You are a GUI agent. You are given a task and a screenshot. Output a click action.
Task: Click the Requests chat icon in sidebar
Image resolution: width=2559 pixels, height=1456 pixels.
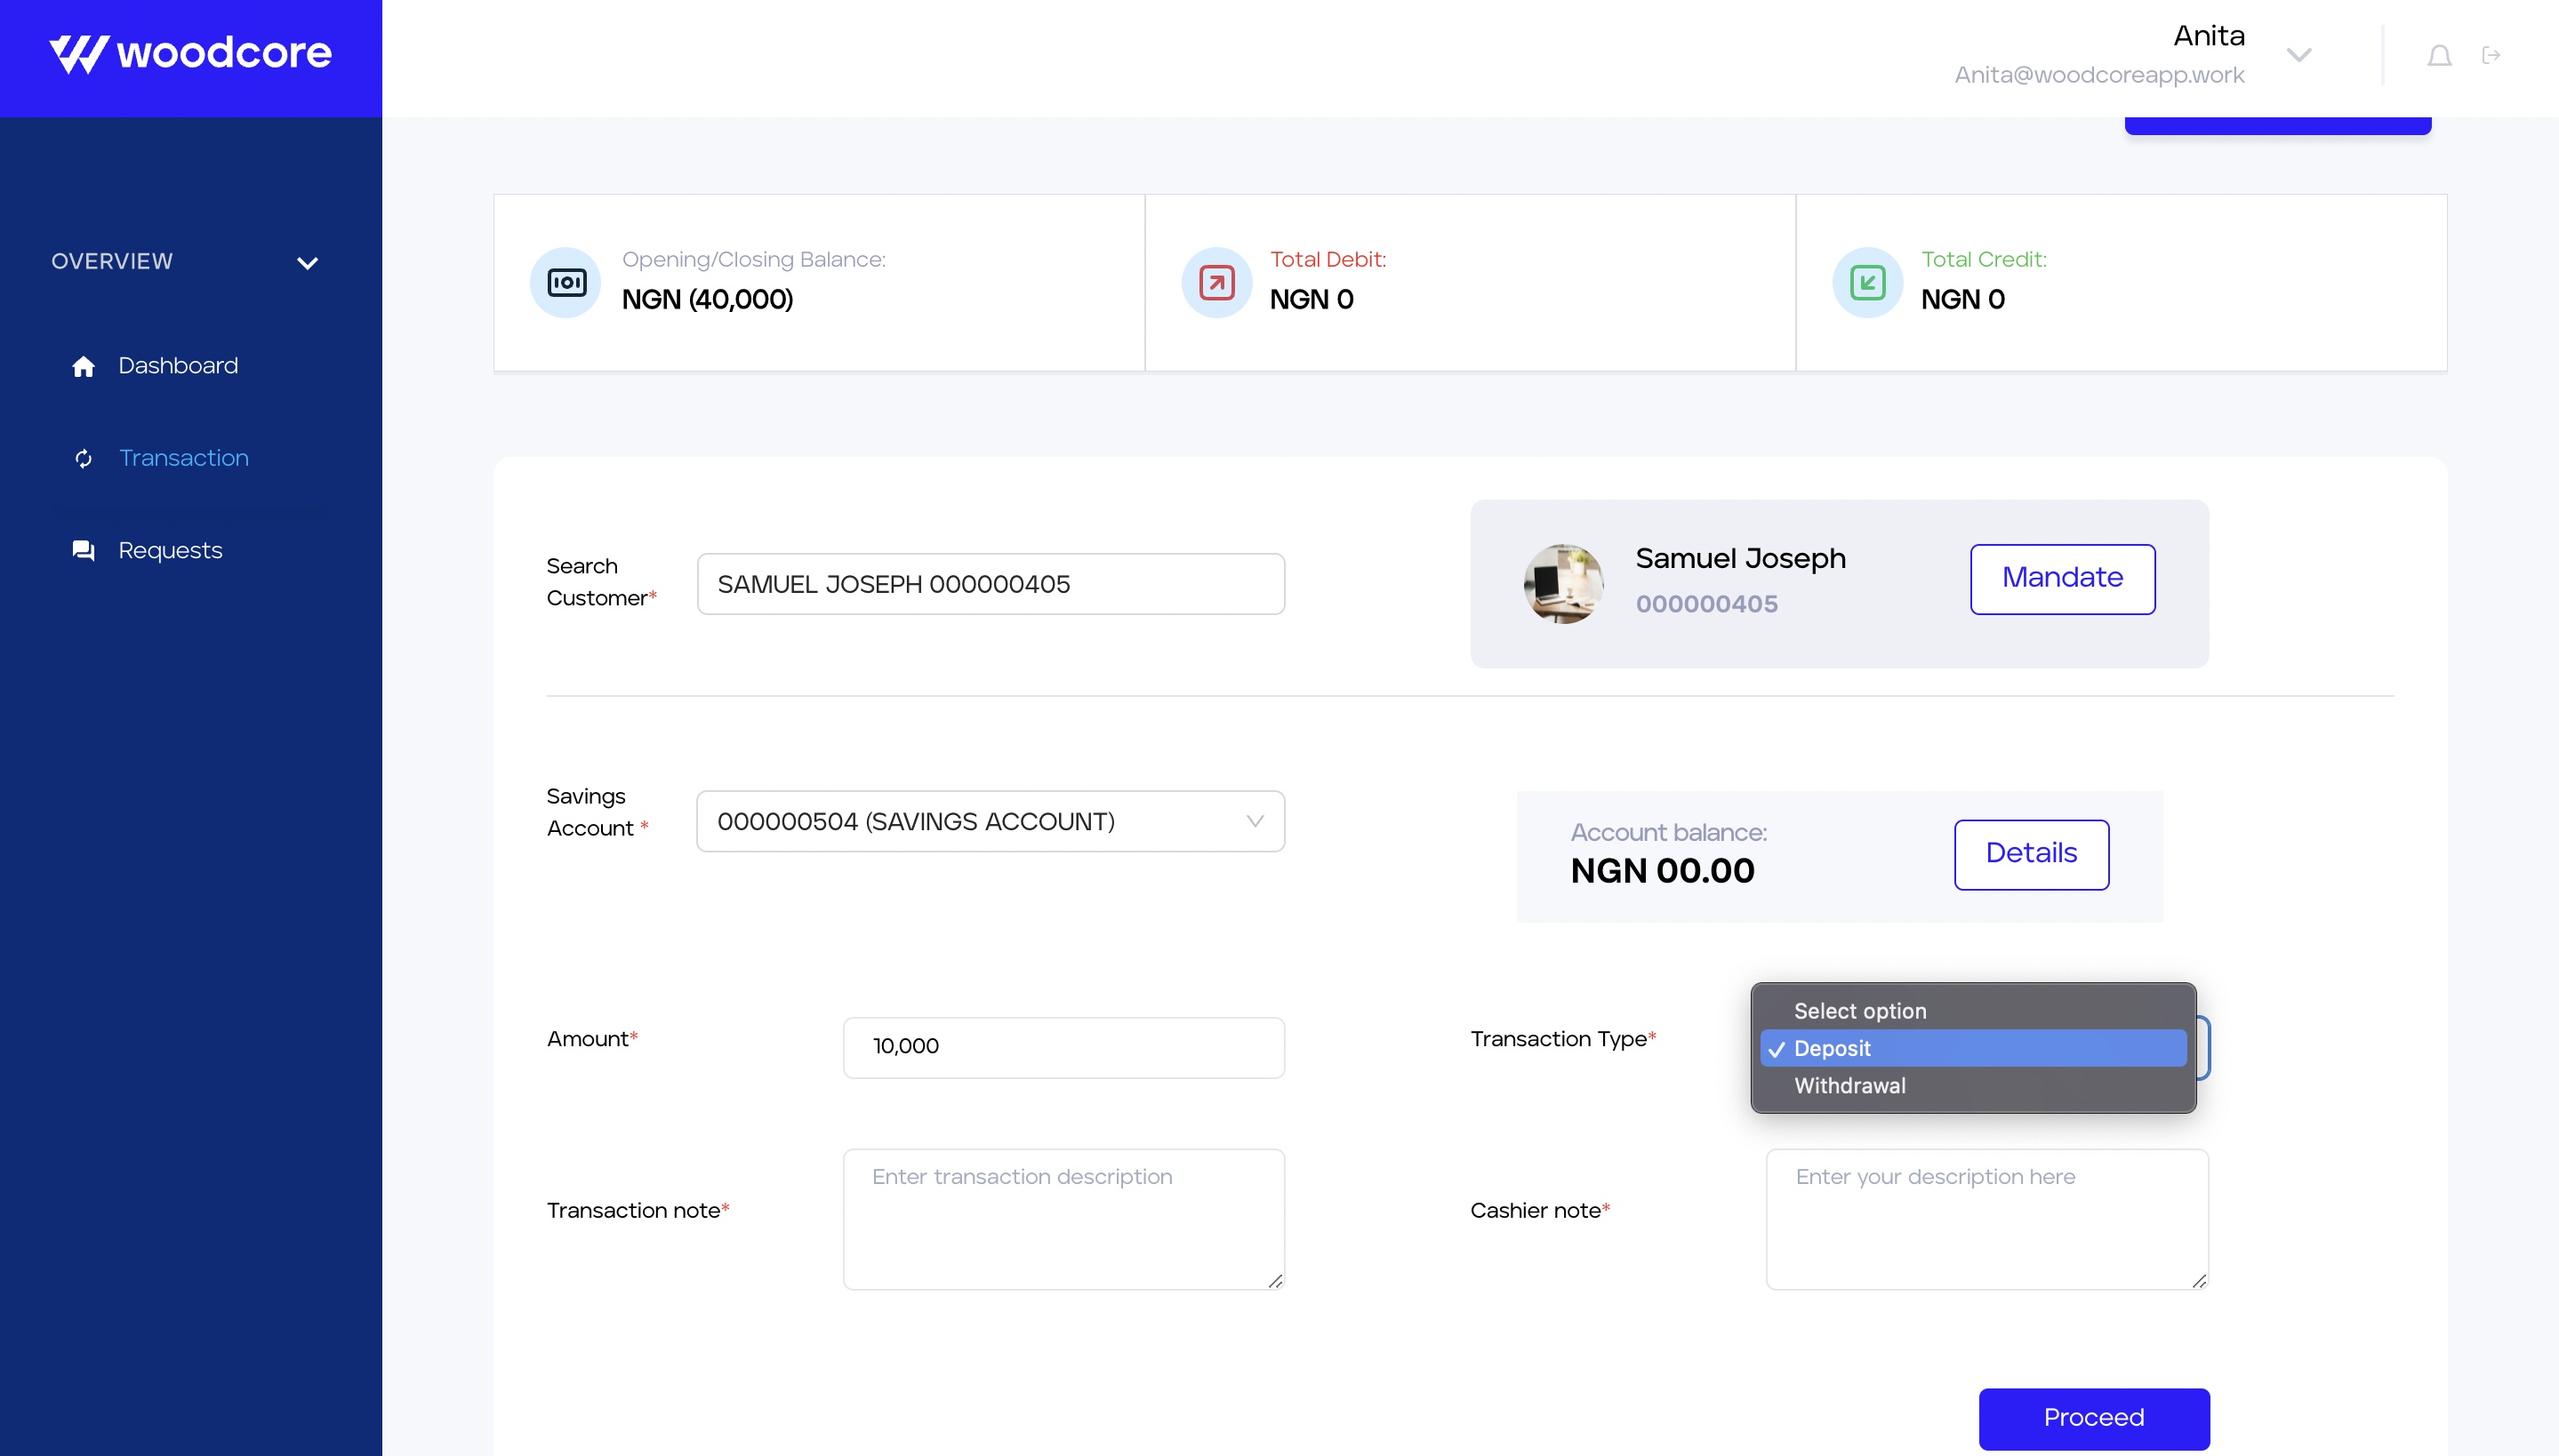(83, 551)
